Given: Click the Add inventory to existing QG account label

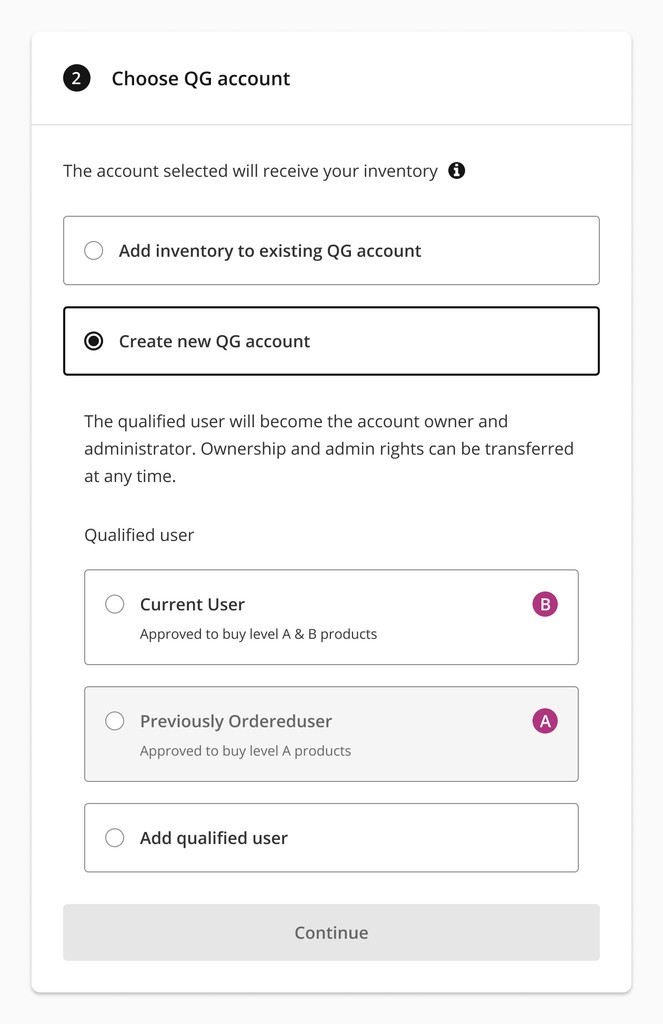Looking at the screenshot, I should click(270, 251).
